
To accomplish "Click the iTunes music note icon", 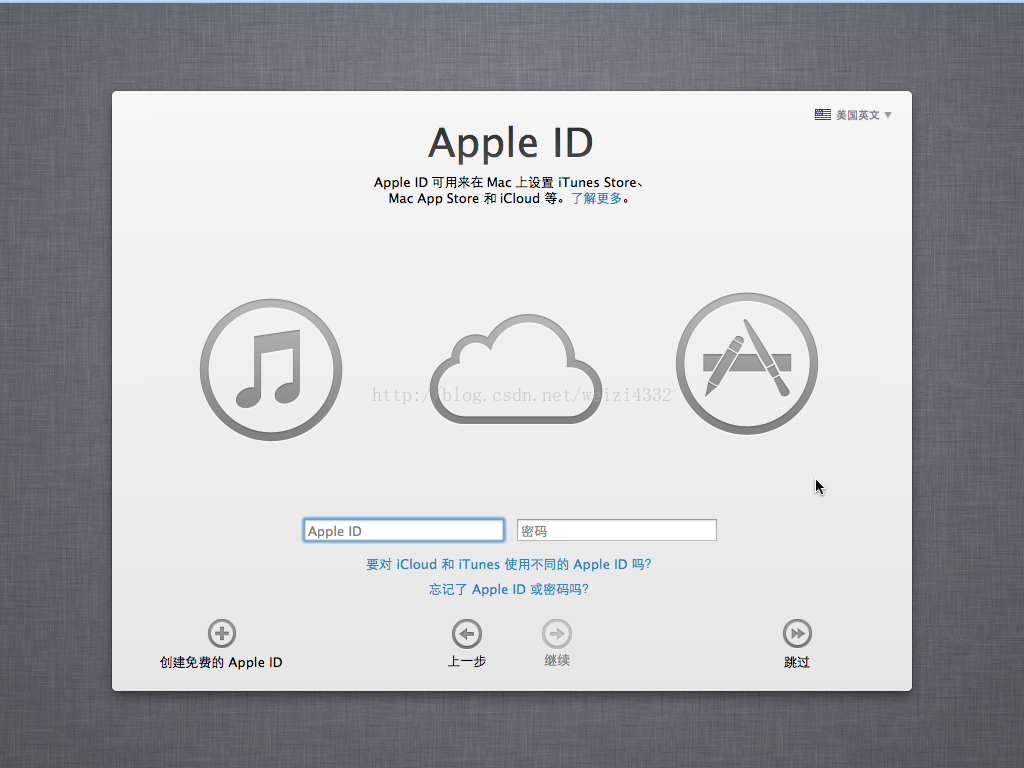I will point(271,370).
